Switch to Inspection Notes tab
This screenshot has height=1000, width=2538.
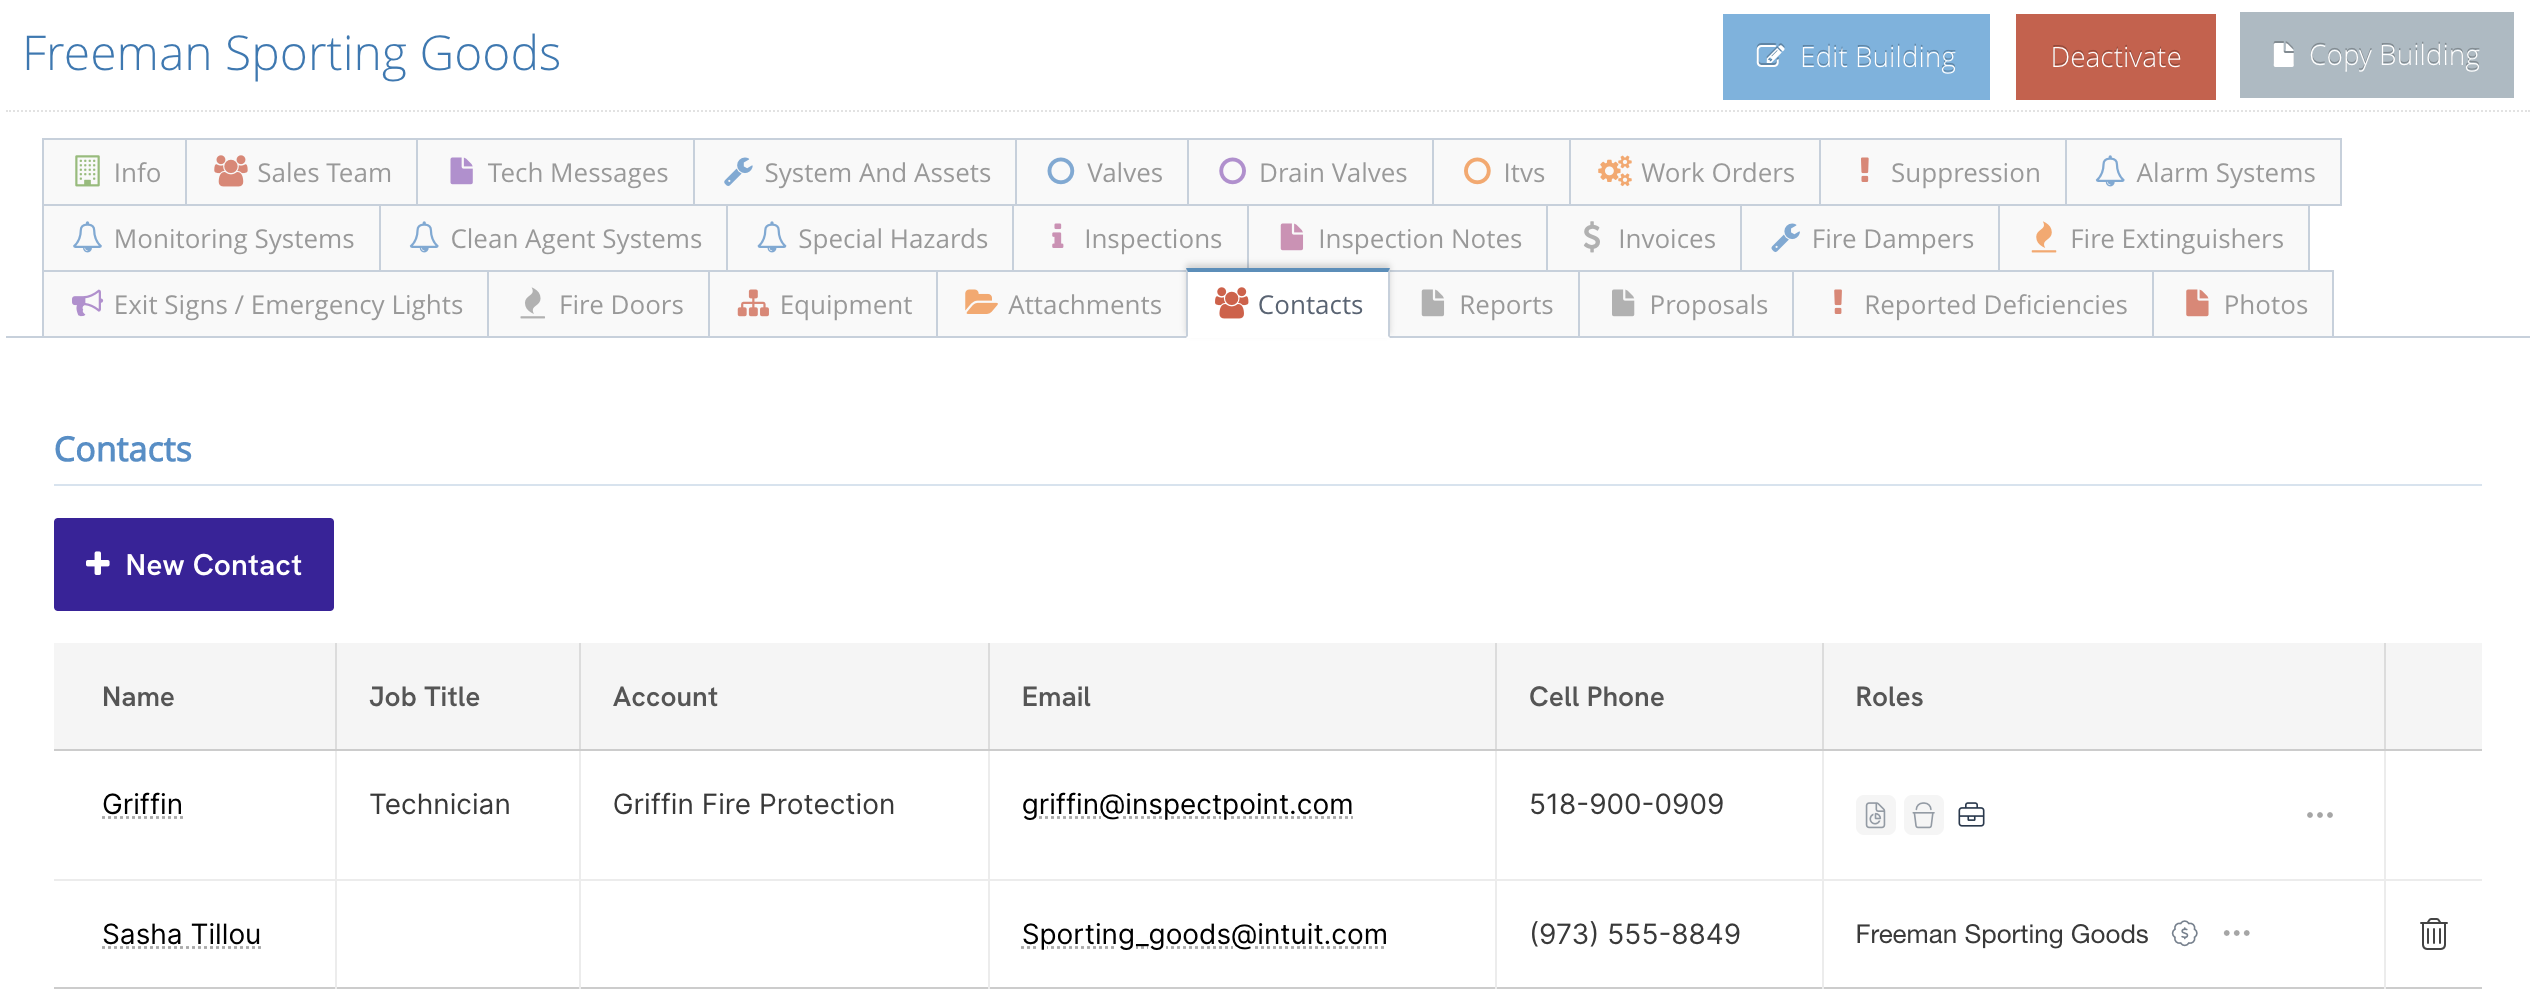click(x=1398, y=238)
